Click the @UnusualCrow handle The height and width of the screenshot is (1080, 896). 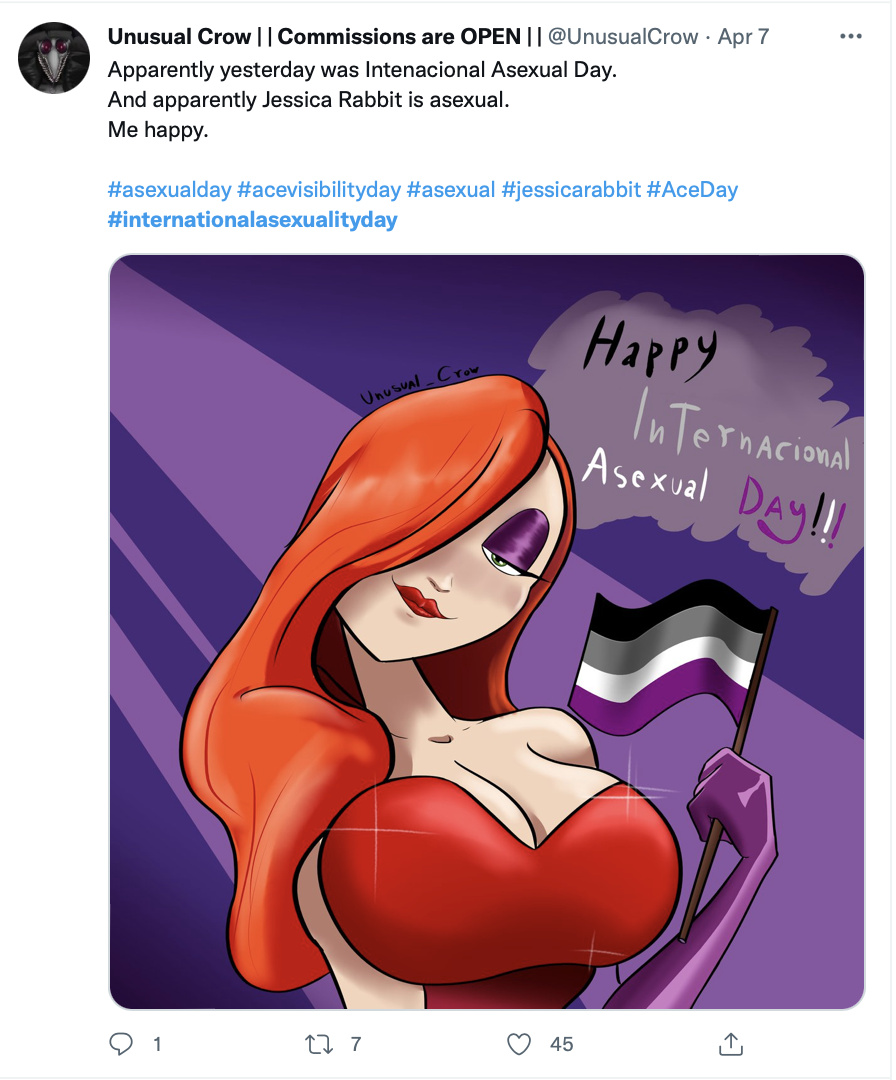623,37
